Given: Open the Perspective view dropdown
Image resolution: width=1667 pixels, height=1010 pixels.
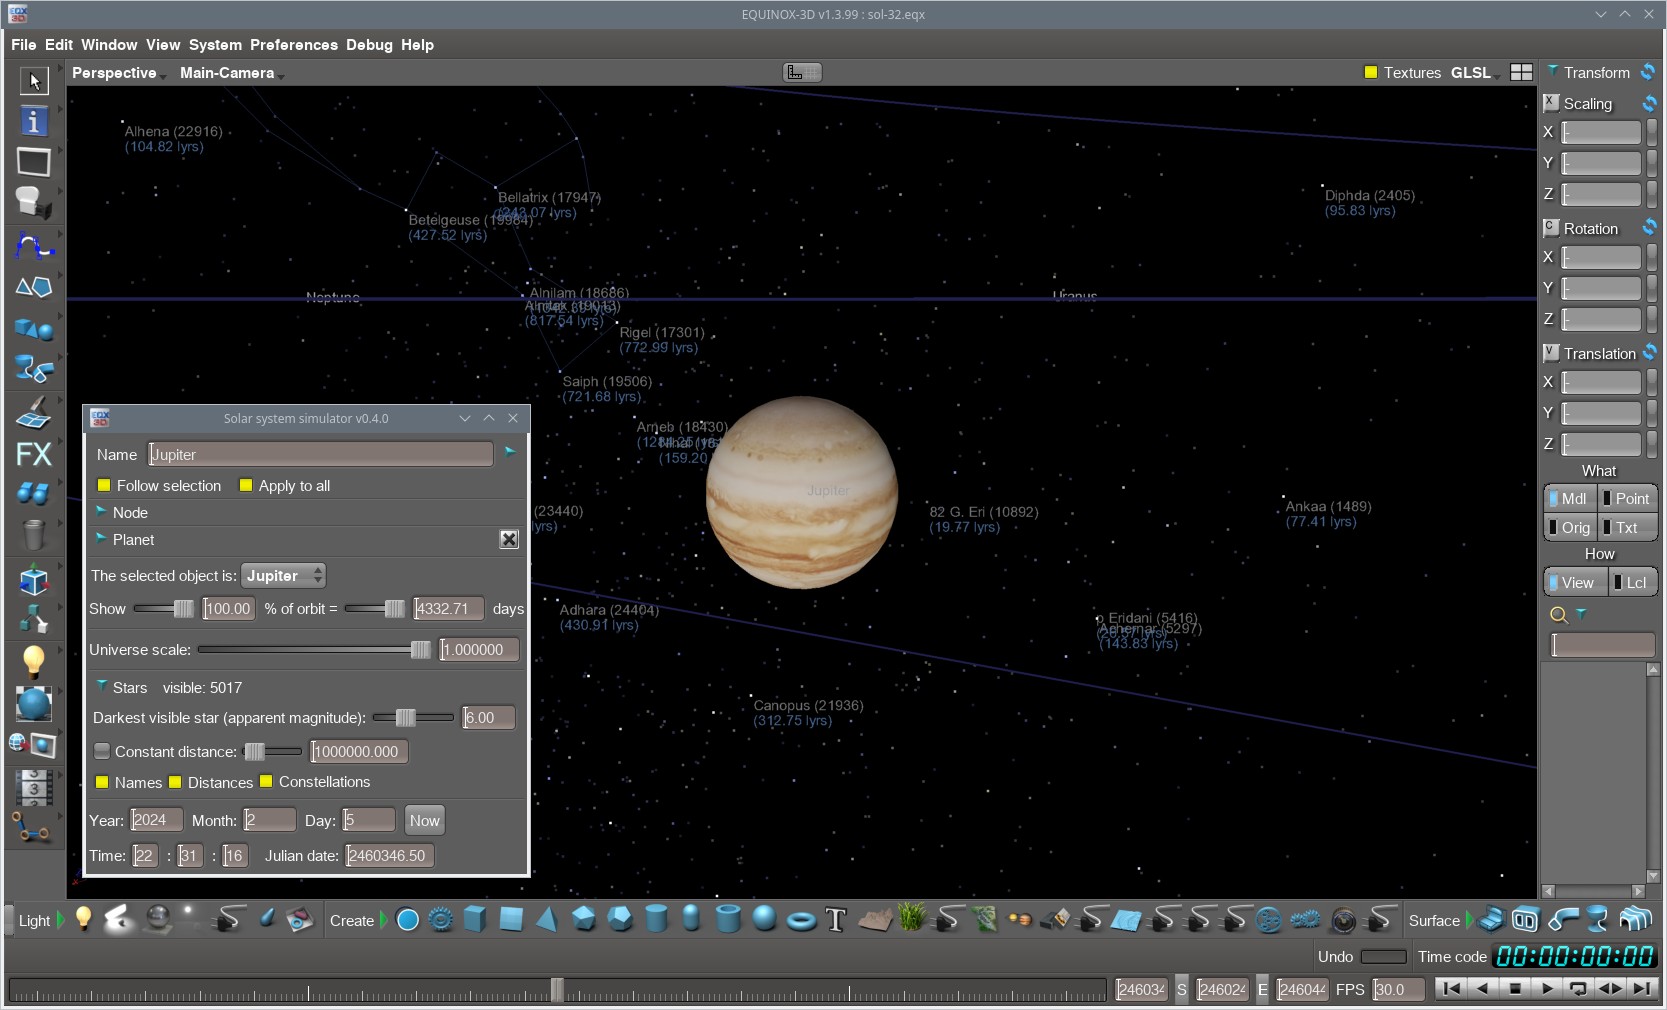Looking at the screenshot, I should (118, 73).
